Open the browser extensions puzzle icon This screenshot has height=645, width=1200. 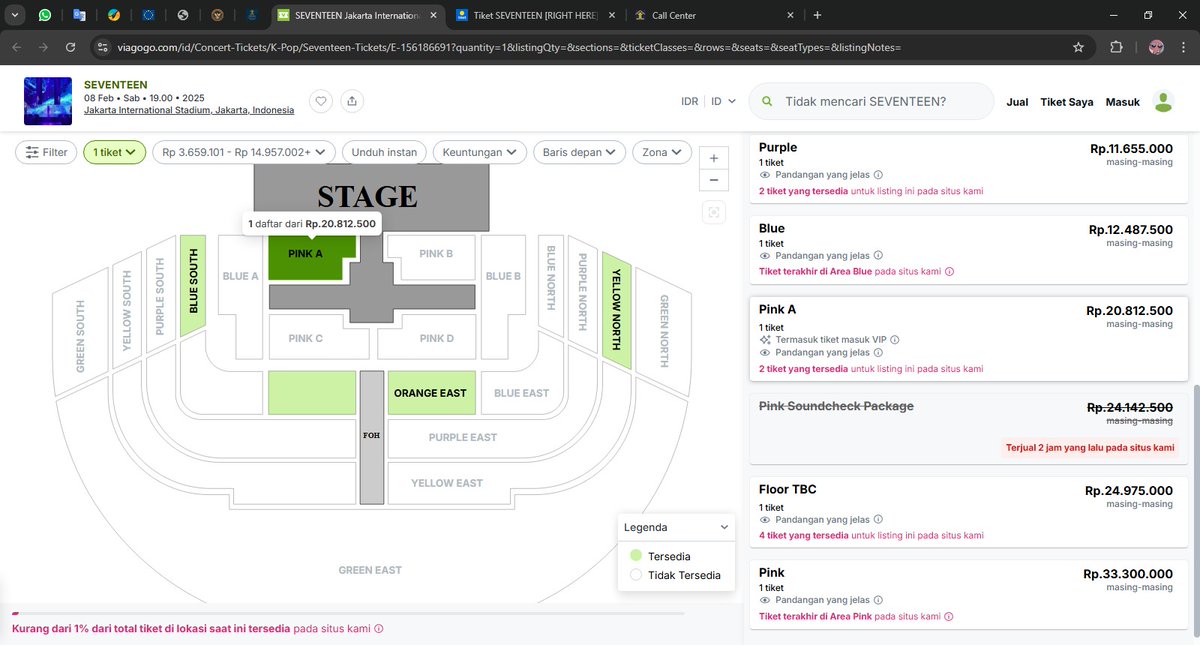(x=1116, y=47)
